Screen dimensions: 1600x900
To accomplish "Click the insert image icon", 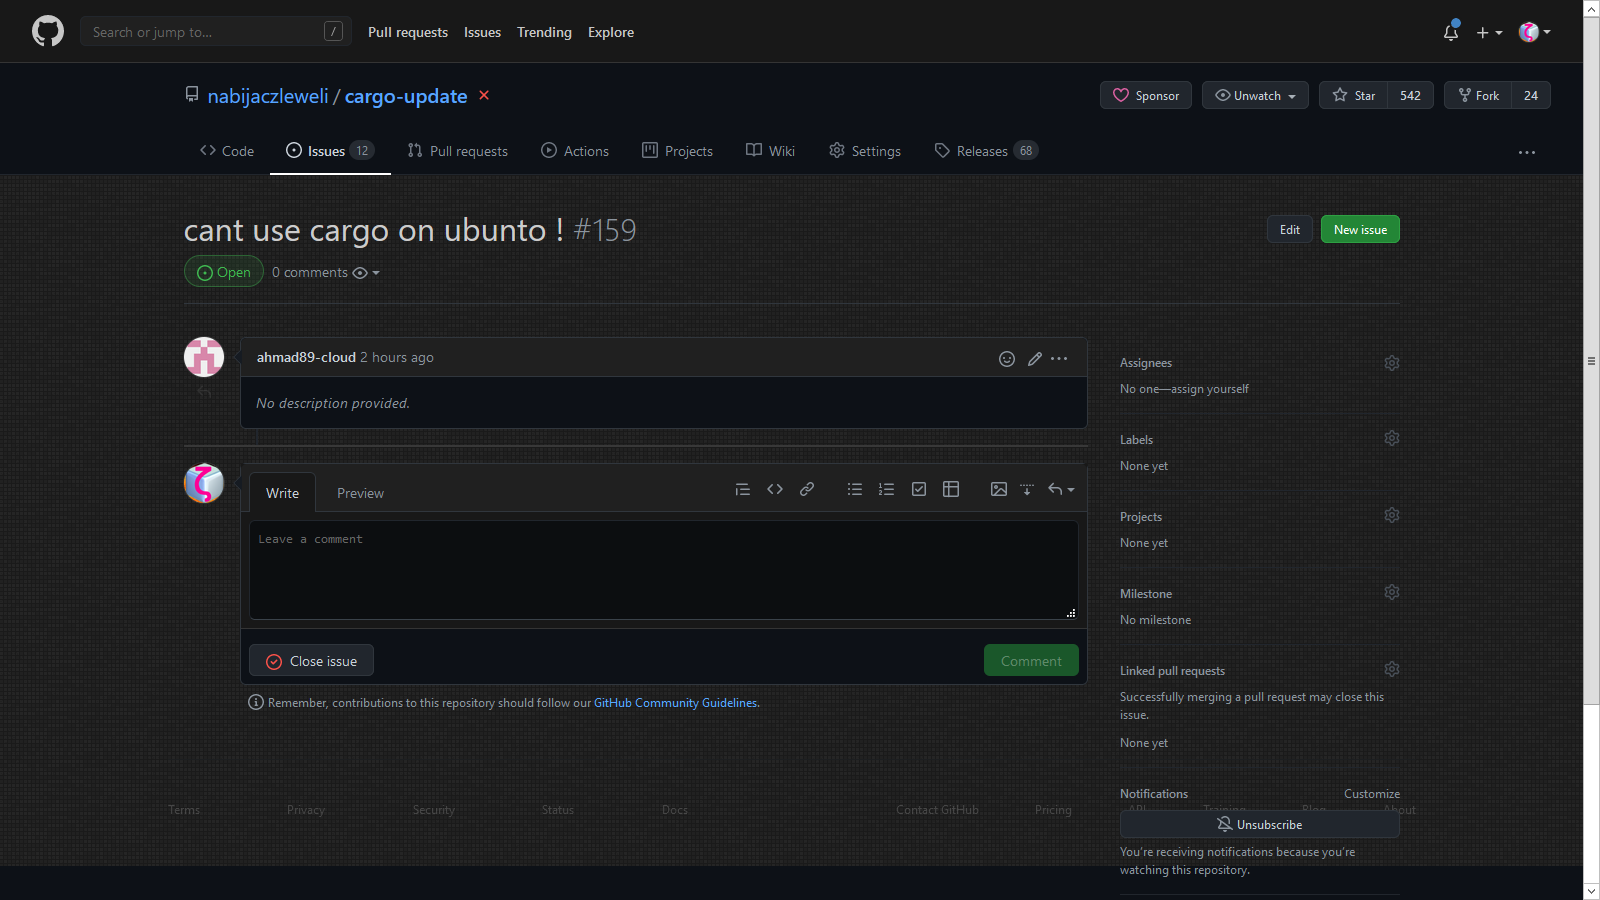I will (x=998, y=489).
